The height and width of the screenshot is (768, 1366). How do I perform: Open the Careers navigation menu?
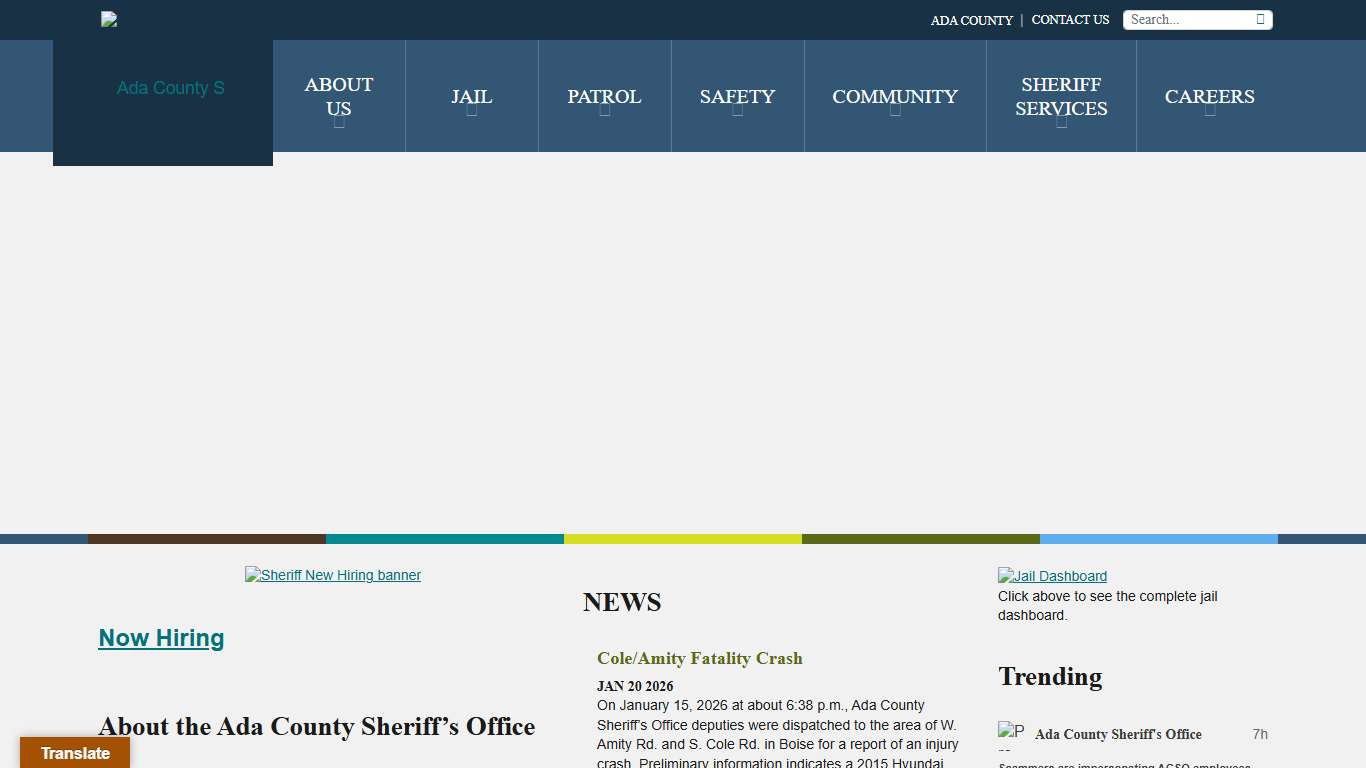[1209, 97]
